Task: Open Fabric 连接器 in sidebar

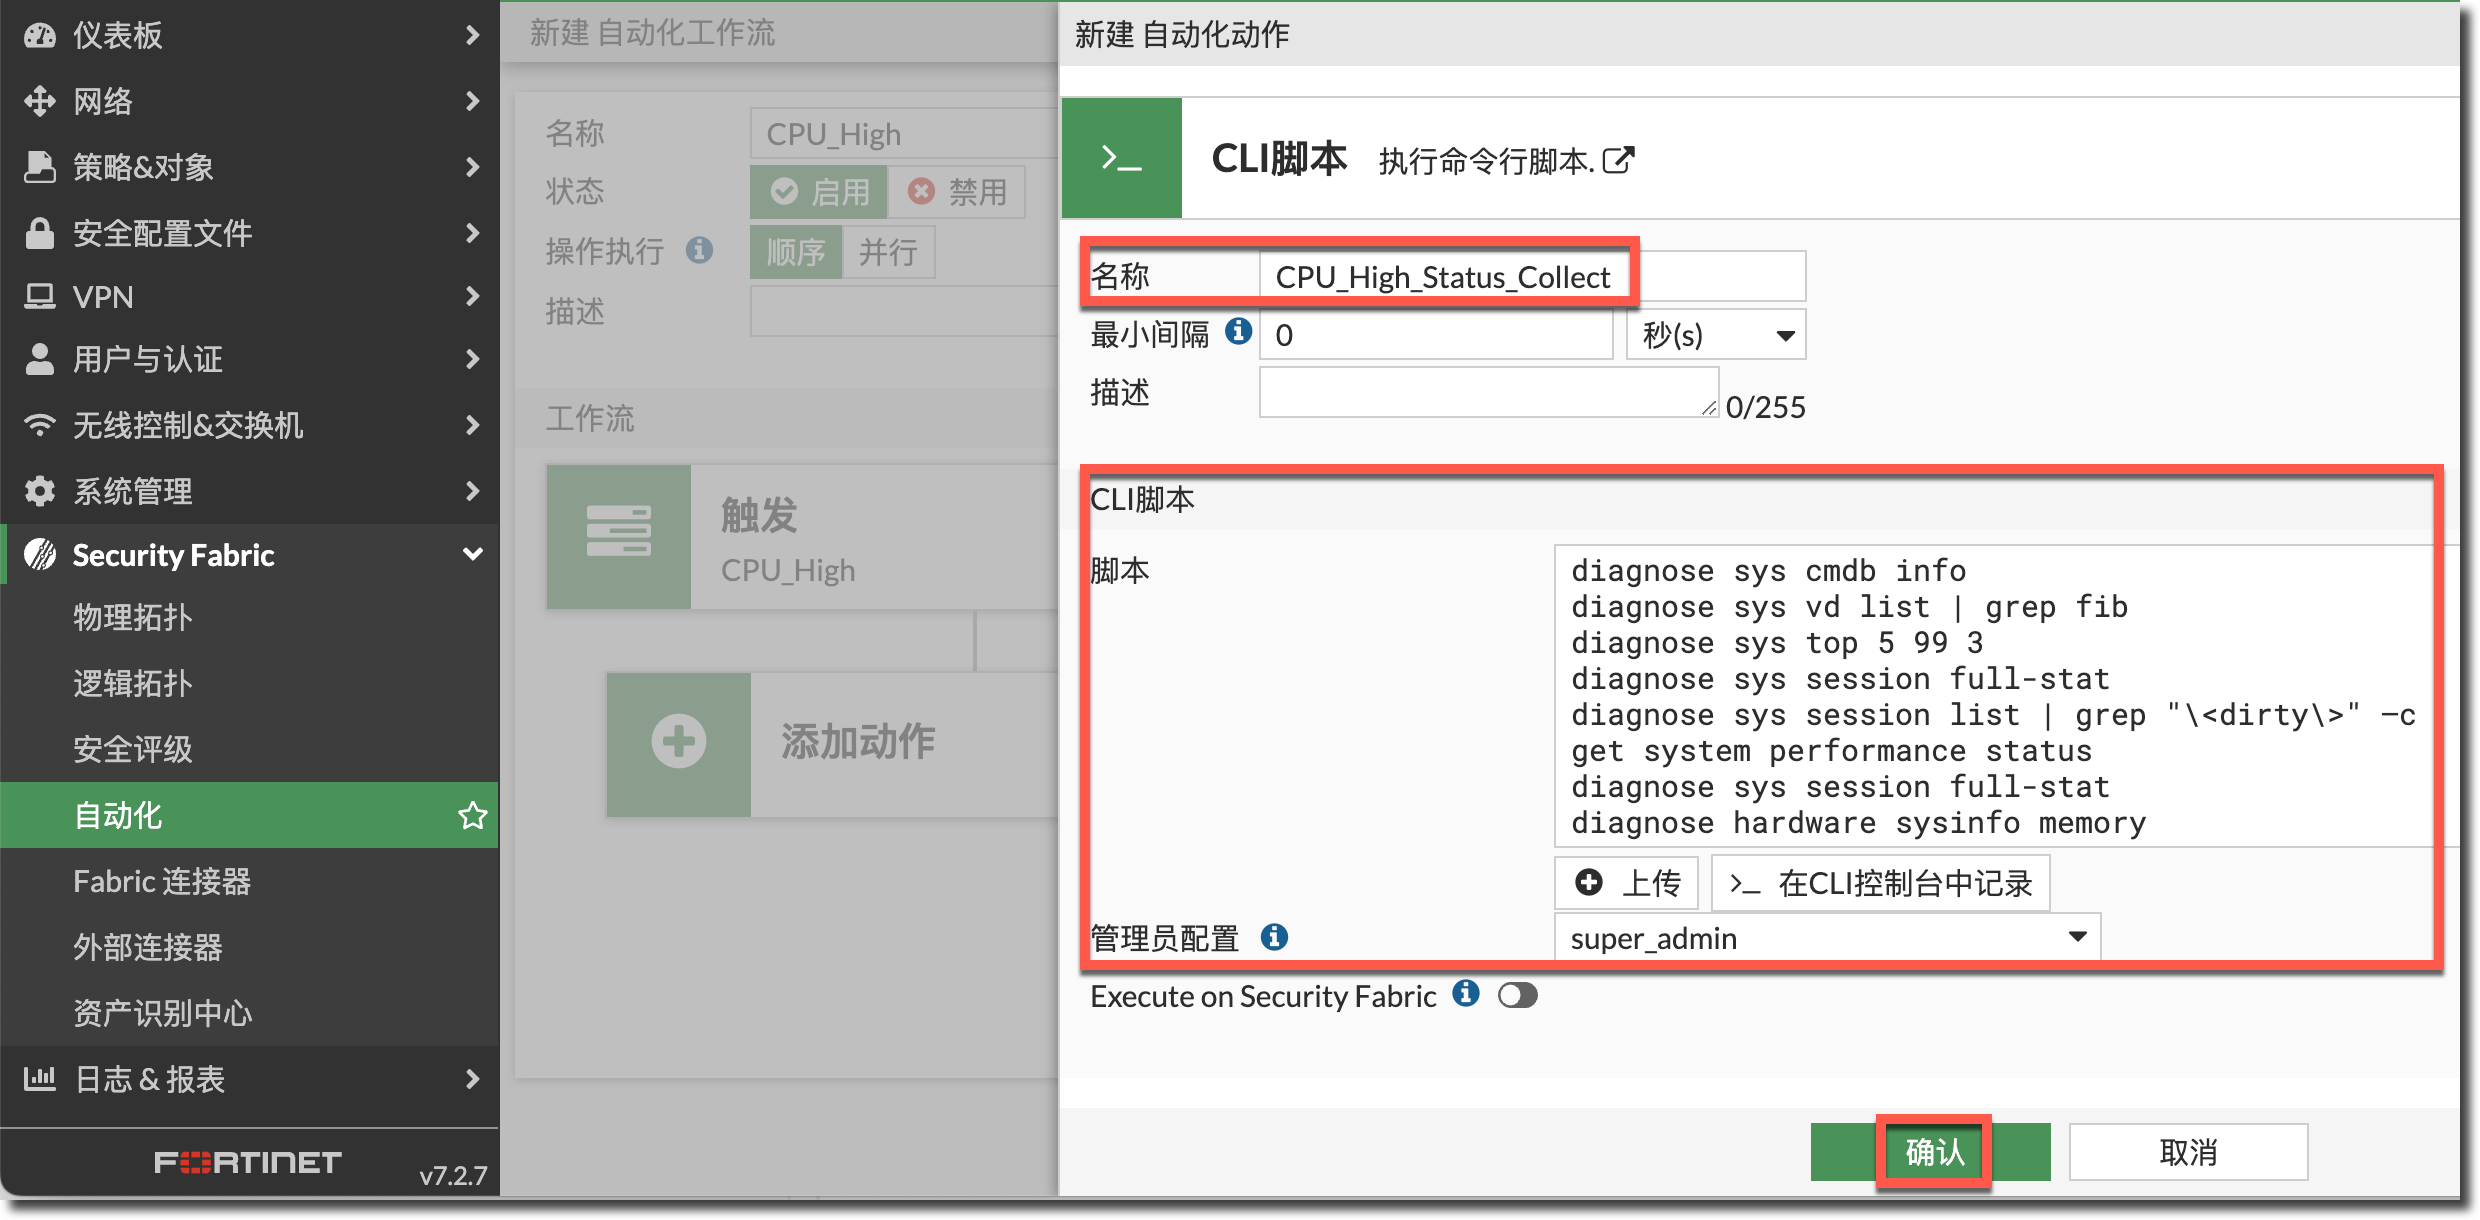Action: click(162, 881)
